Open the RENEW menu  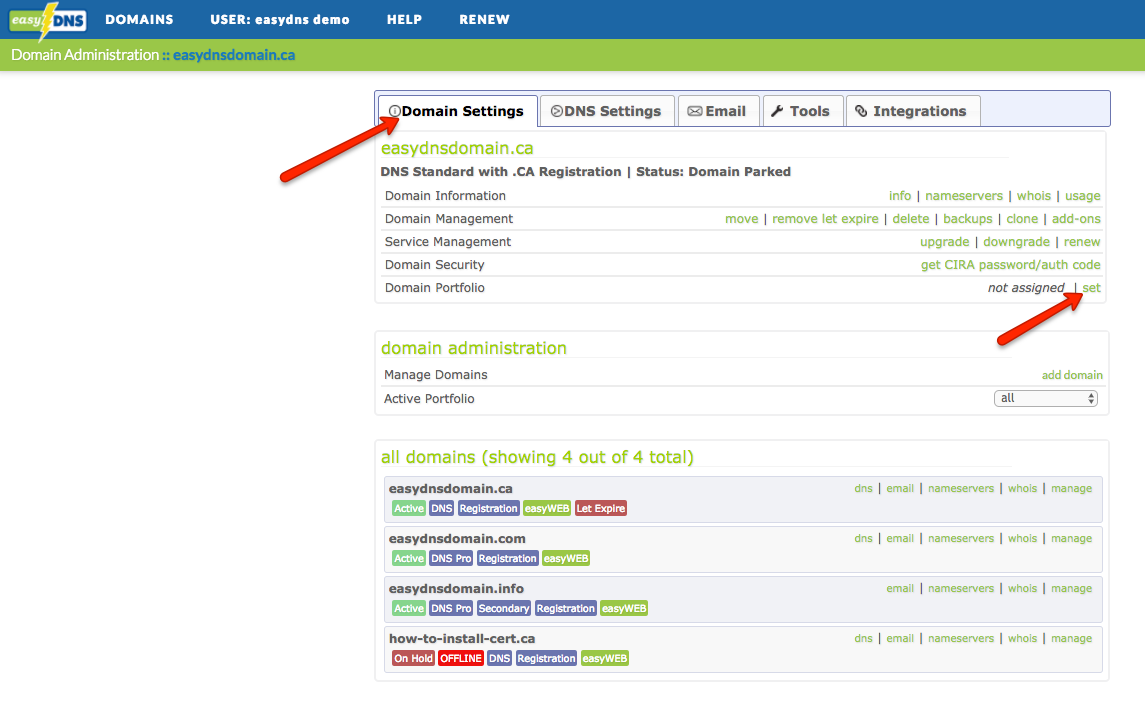tap(484, 20)
